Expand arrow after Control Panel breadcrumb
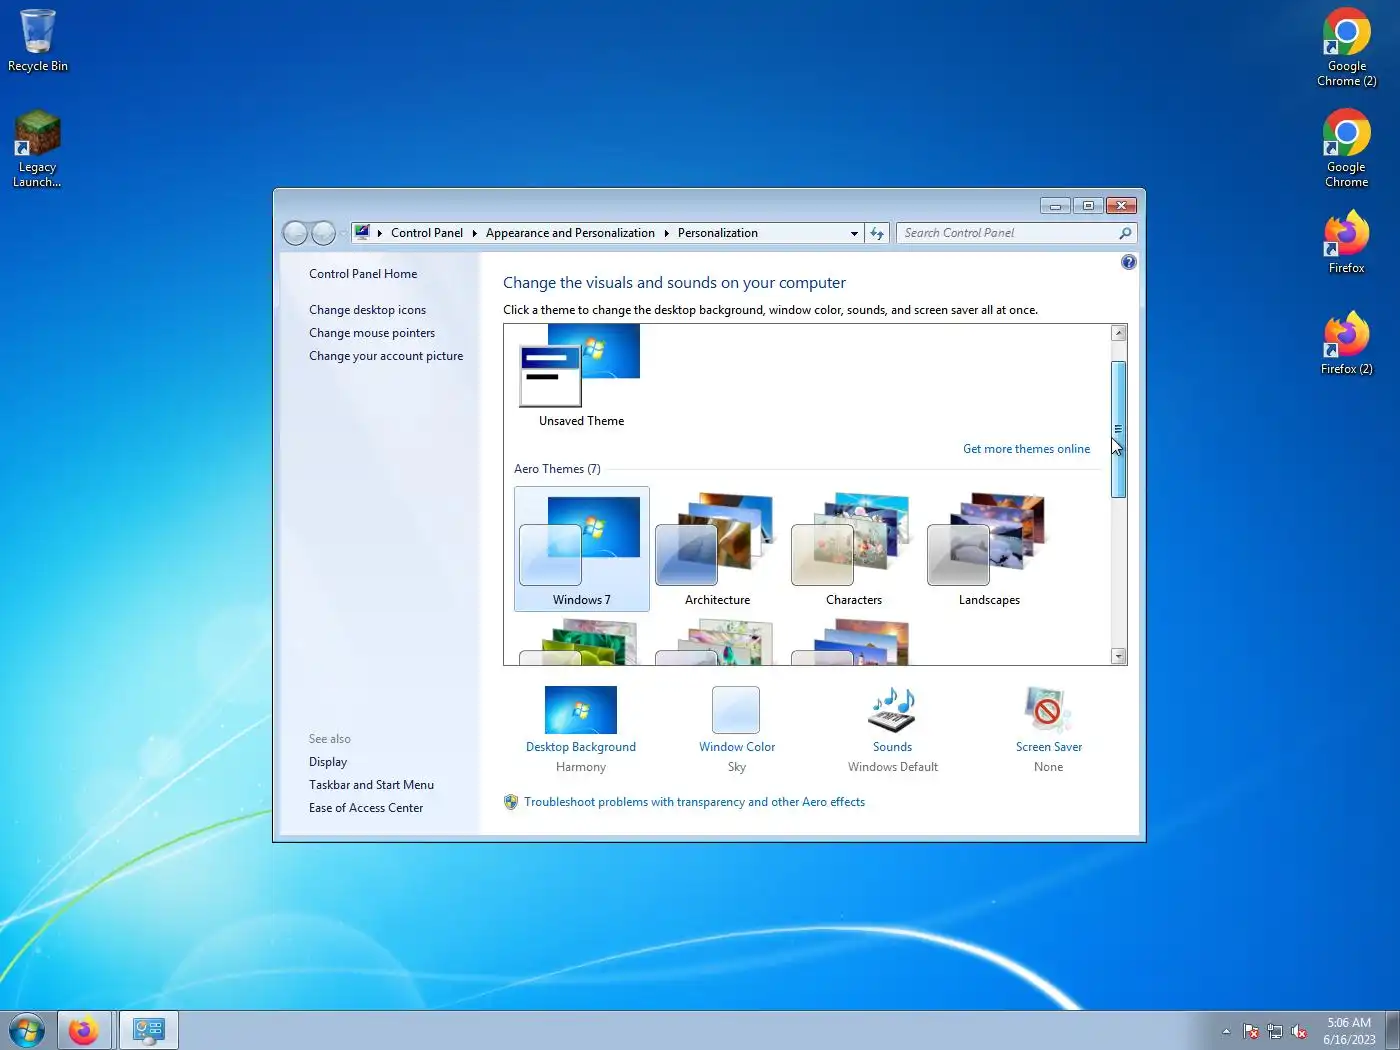Screen dimensions: 1400x1050 (474, 233)
